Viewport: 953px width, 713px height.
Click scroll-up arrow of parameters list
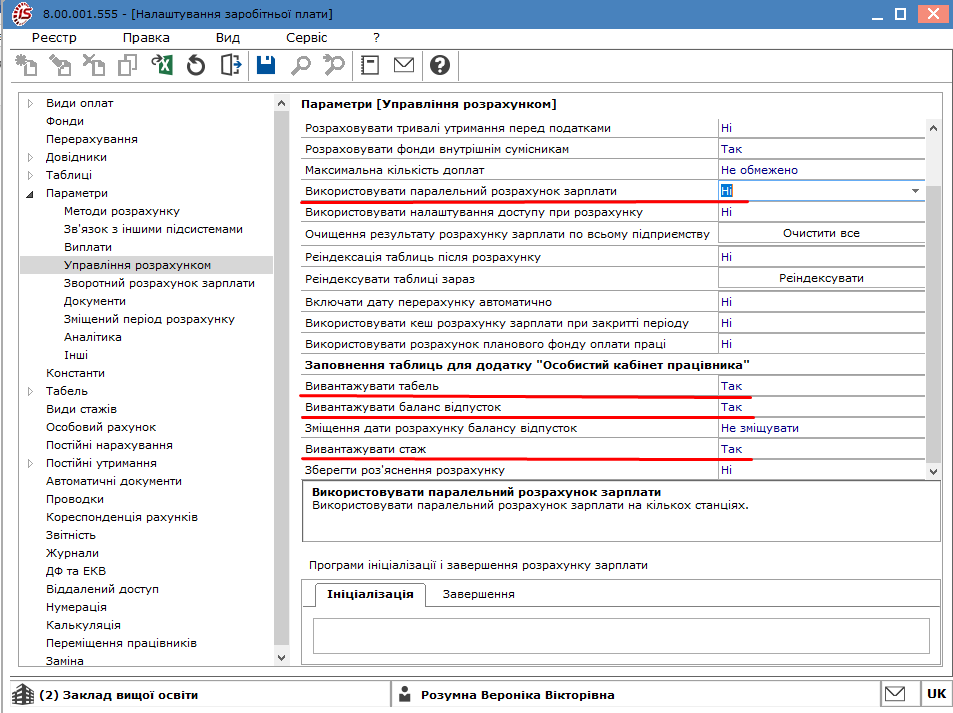click(934, 128)
